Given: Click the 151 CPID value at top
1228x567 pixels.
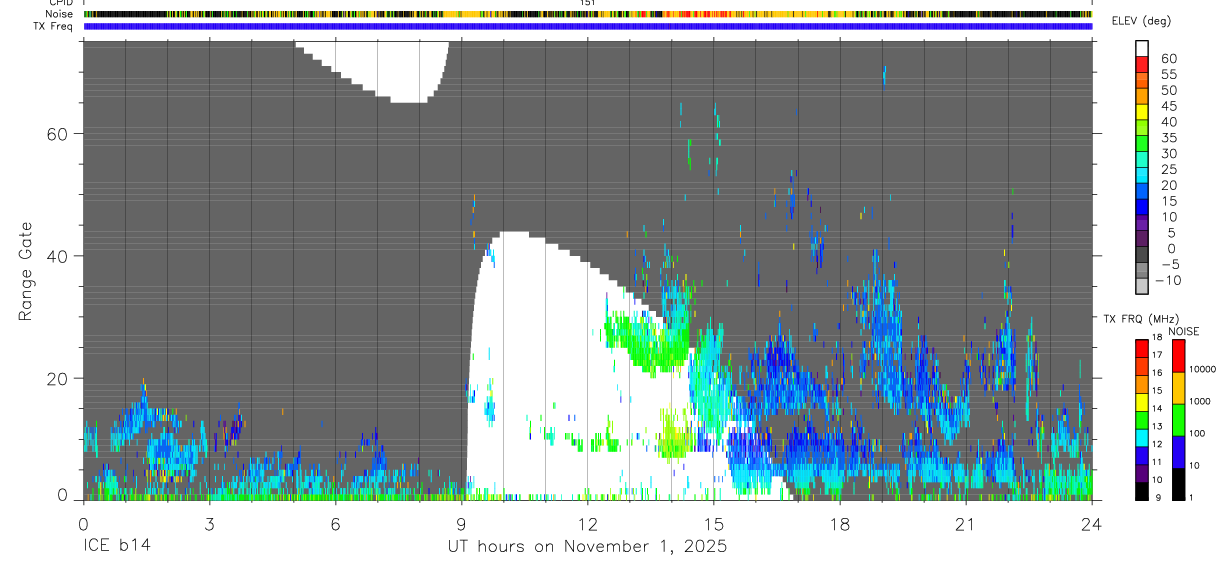Looking at the screenshot, I should point(587,3).
